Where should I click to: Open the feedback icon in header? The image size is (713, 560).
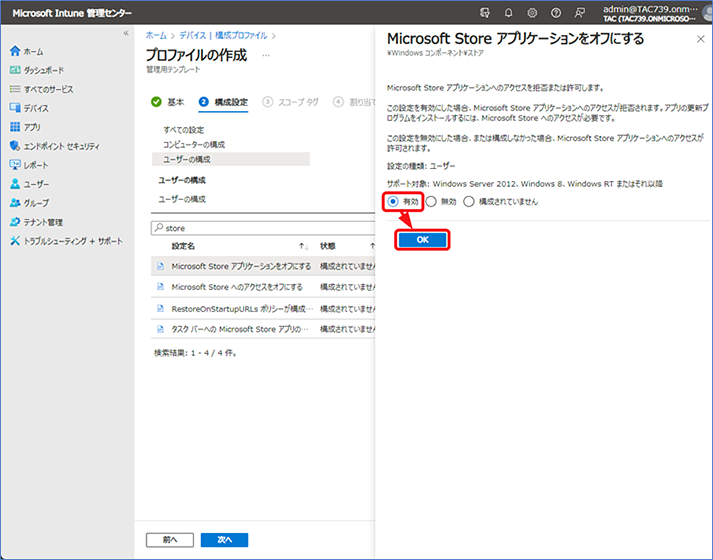(x=579, y=13)
